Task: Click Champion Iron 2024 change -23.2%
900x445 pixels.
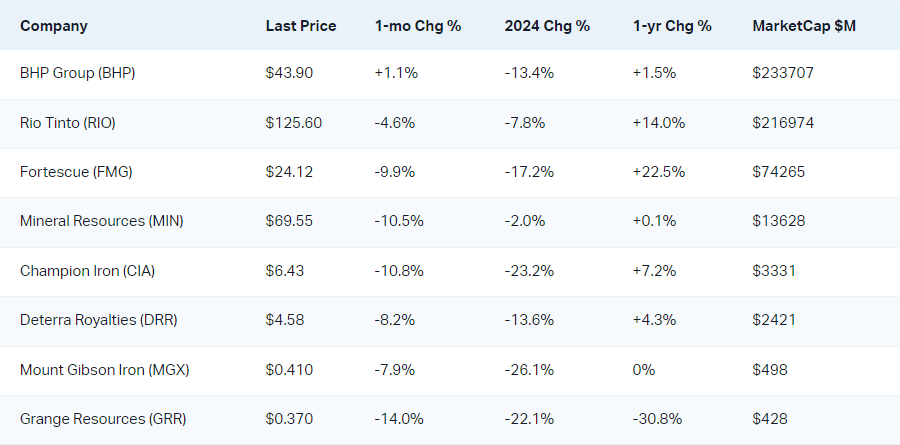Action: click(529, 270)
